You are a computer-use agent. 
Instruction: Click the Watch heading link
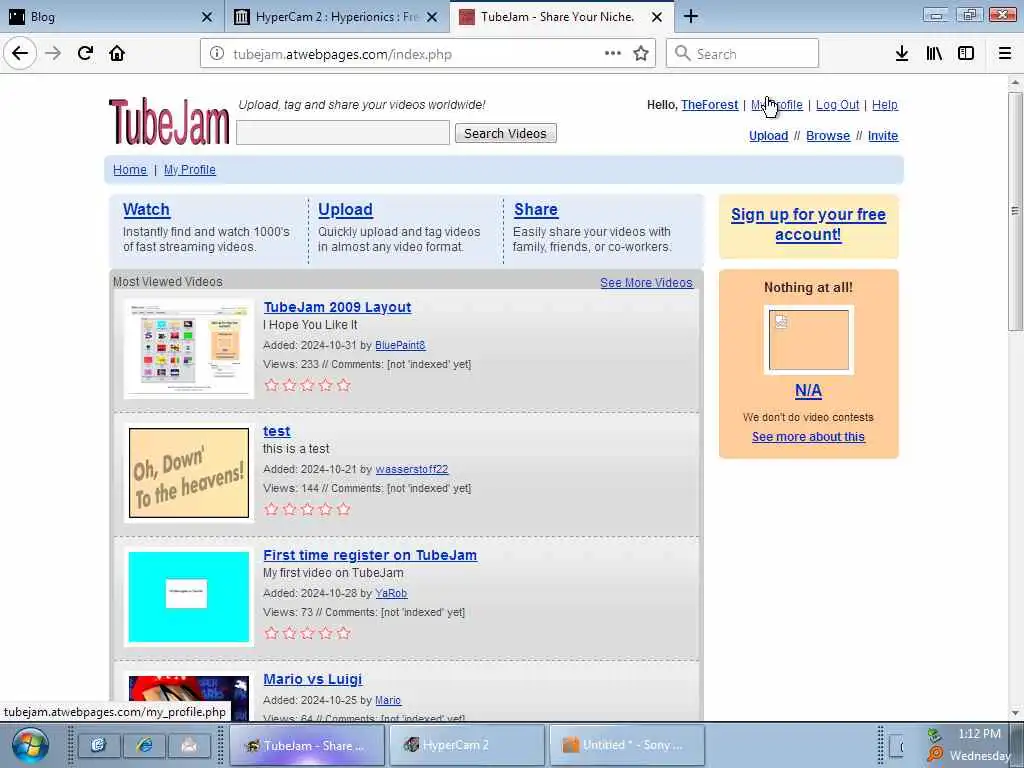(x=146, y=210)
